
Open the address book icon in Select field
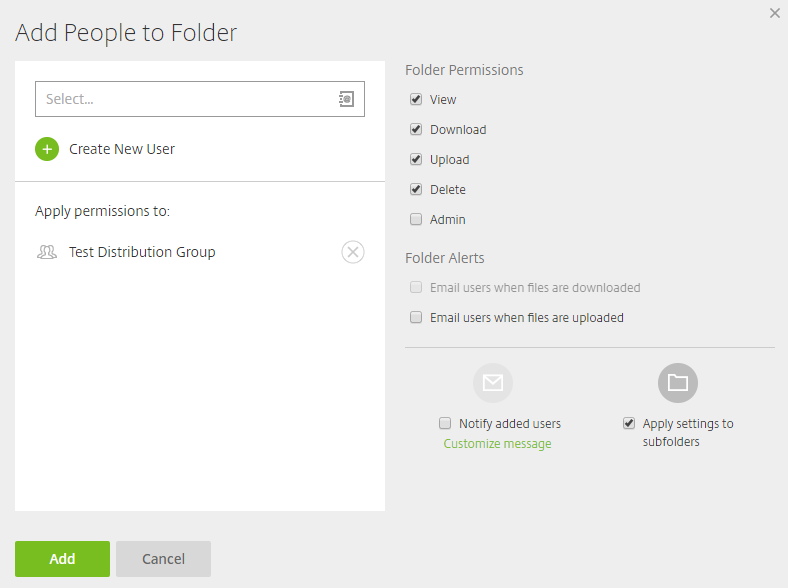coord(346,99)
